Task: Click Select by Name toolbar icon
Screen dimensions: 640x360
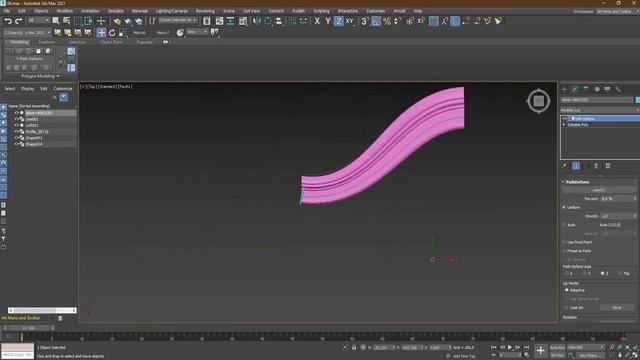Action: click(67, 21)
